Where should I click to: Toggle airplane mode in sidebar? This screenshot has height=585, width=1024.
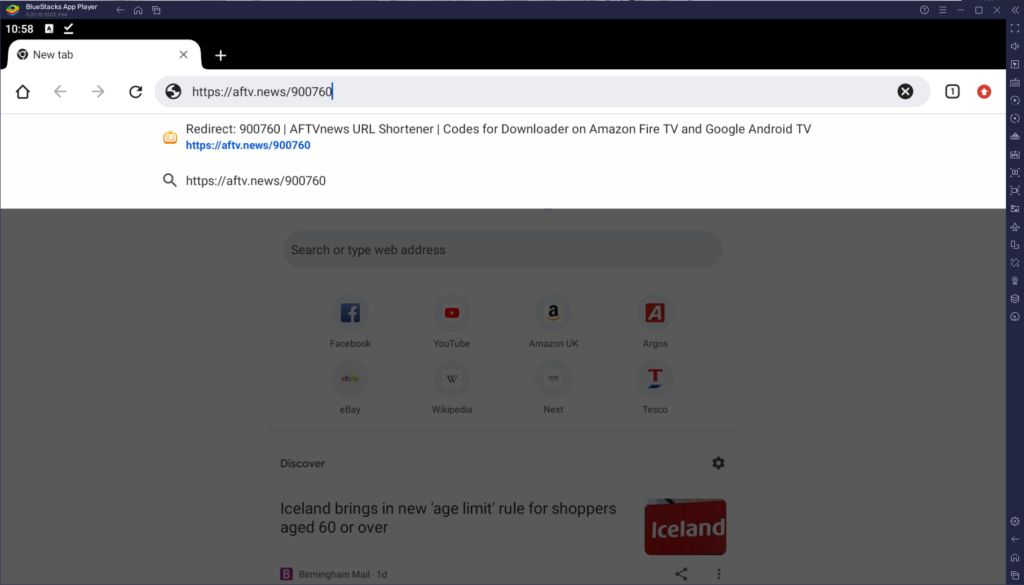(1015, 227)
